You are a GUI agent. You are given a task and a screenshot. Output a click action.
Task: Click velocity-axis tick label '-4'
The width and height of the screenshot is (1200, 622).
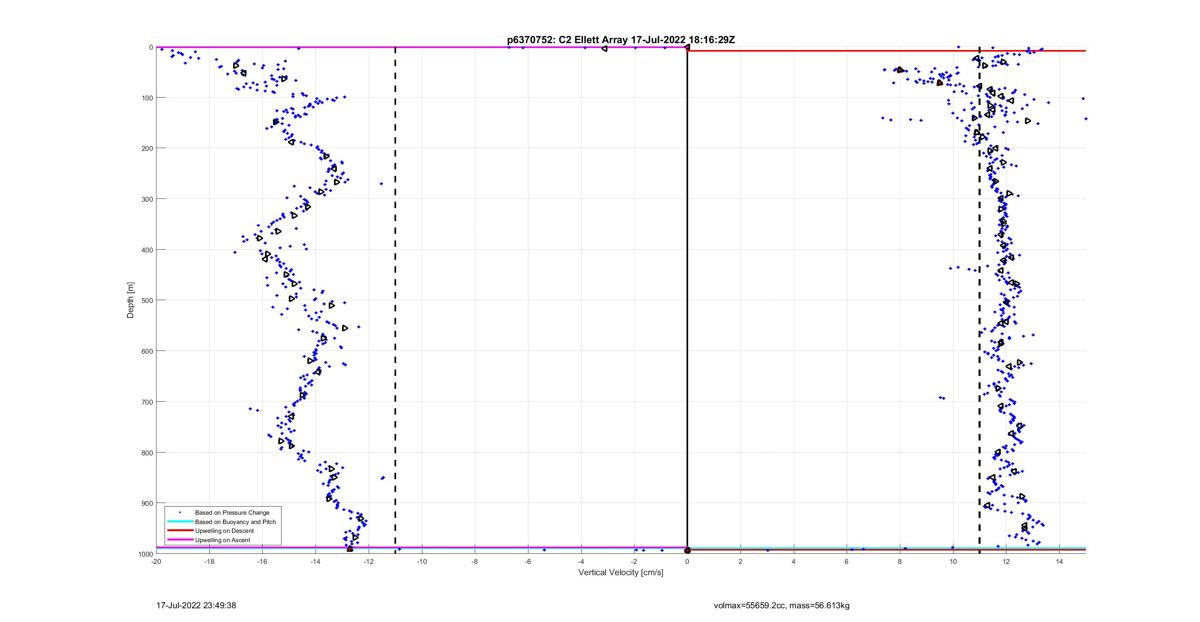(x=581, y=562)
